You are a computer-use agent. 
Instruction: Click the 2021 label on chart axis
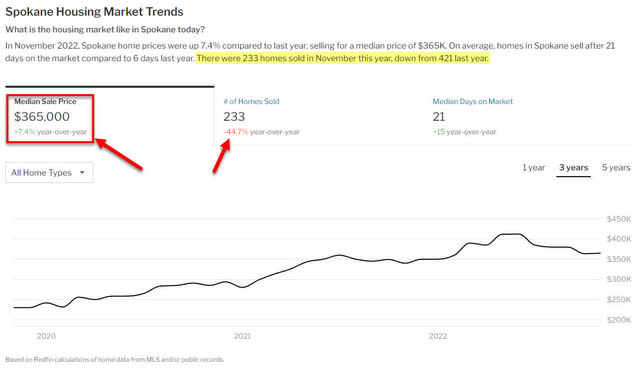click(242, 336)
